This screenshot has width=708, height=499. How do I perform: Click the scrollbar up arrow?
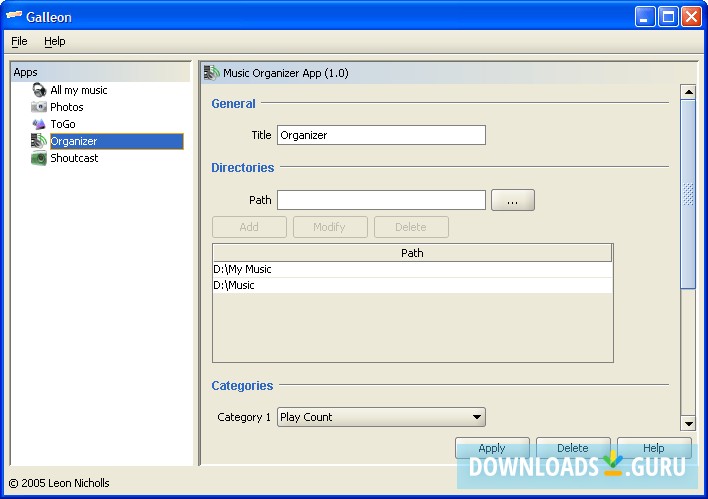point(688,92)
